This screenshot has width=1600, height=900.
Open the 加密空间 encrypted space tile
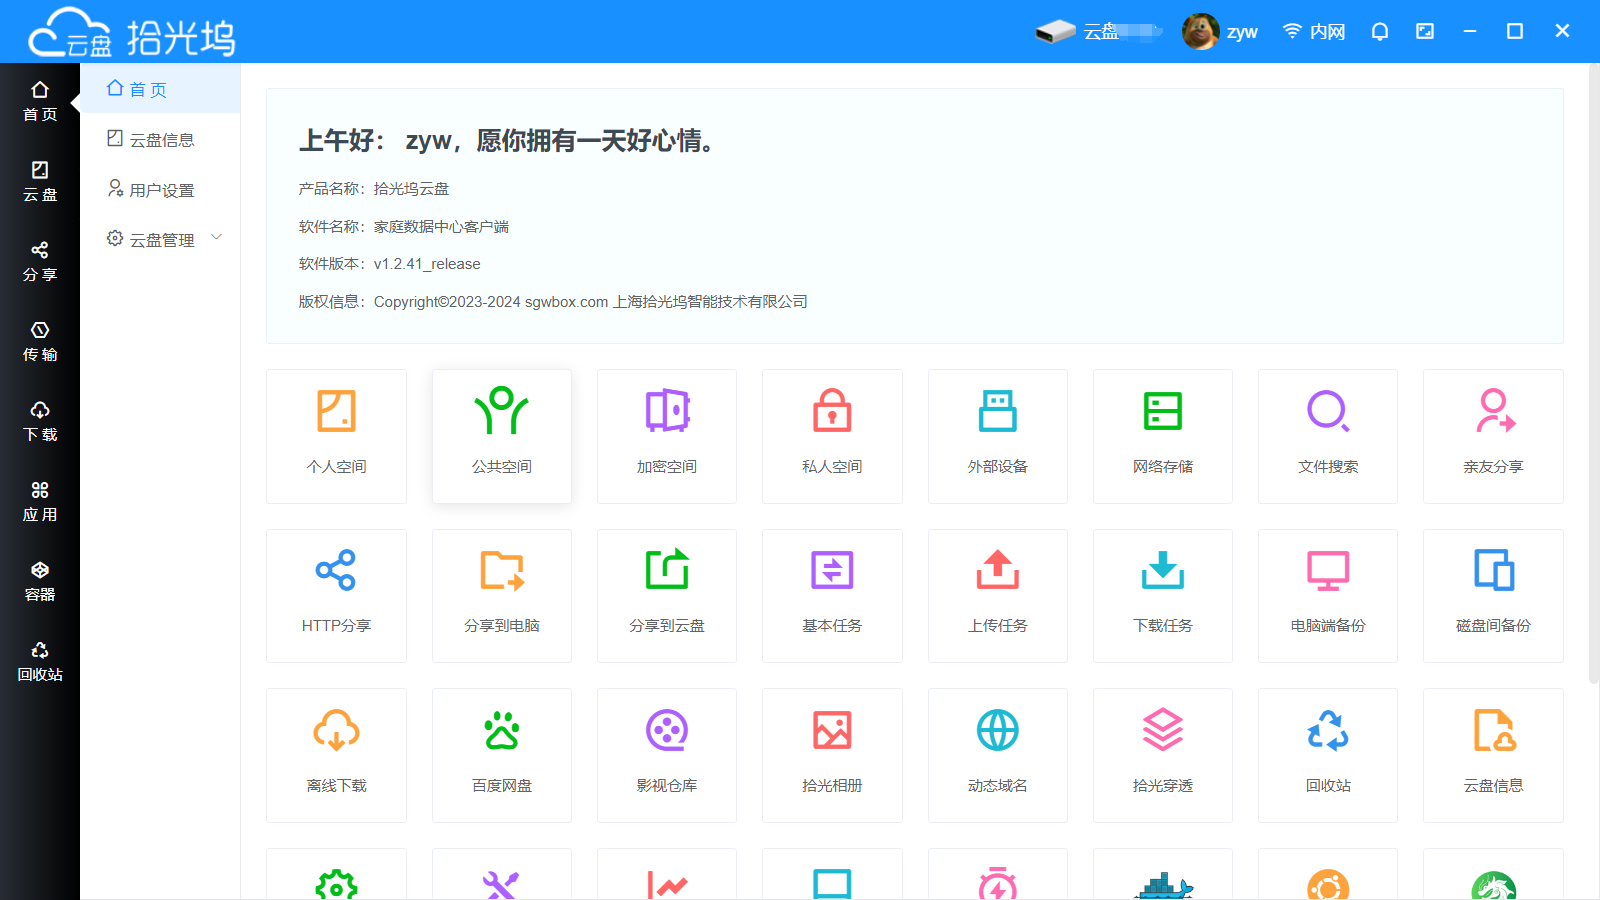(x=667, y=436)
